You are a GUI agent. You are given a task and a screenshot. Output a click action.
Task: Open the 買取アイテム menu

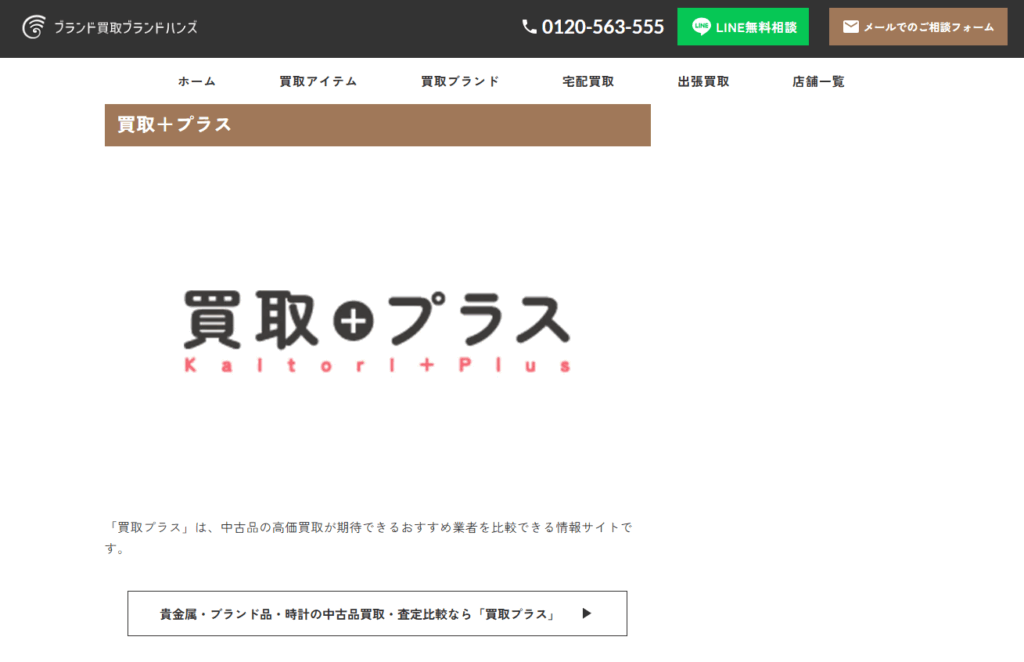click(x=318, y=82)
